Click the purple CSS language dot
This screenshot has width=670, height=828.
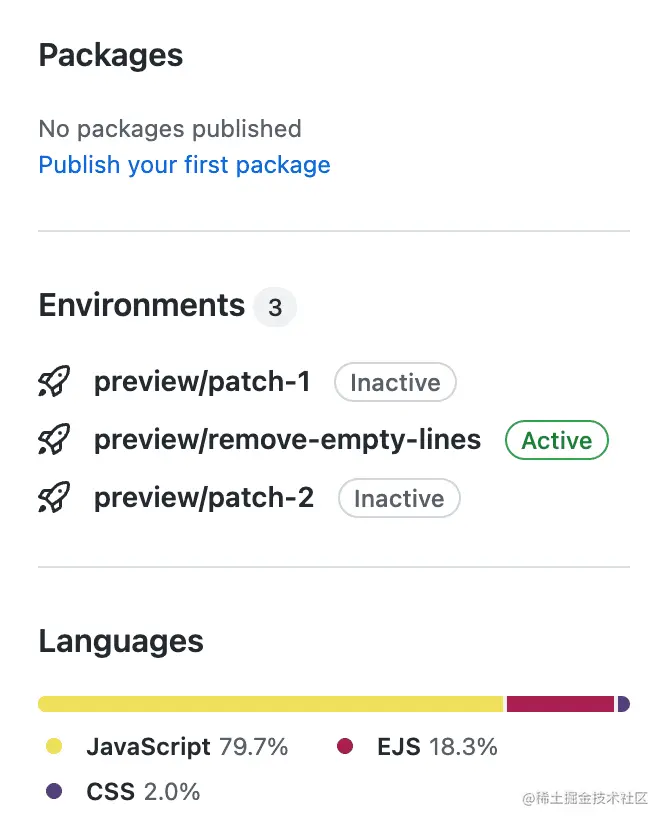pos(55,792)
